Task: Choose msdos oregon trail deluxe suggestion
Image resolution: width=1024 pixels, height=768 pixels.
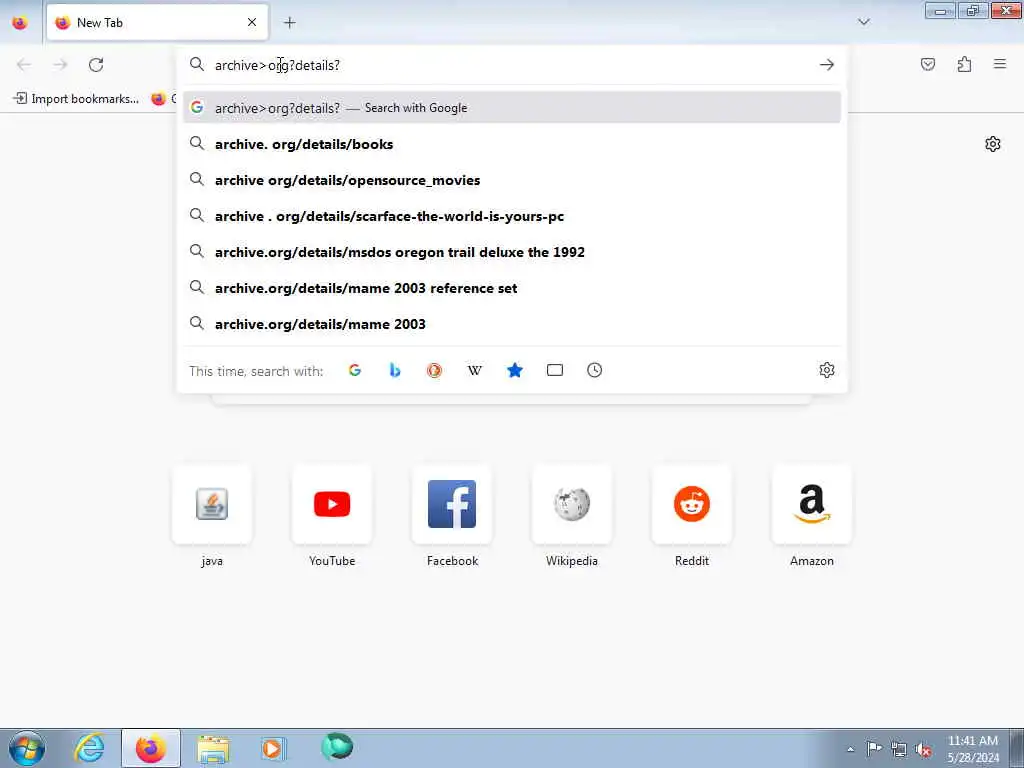Action: (512, 252)
